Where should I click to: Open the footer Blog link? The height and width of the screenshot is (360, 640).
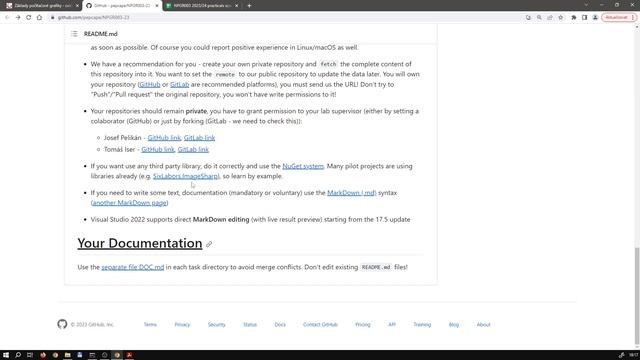(x=454, y=324)
